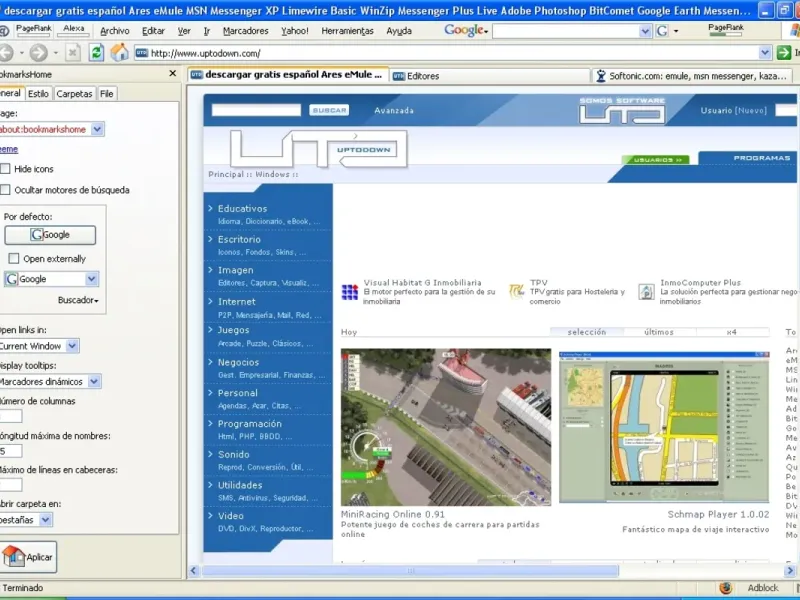Click the green Go arrow beside address bar
Viewport: 800px width, 600px height.
pyautogui.click(x=784, y=53)
